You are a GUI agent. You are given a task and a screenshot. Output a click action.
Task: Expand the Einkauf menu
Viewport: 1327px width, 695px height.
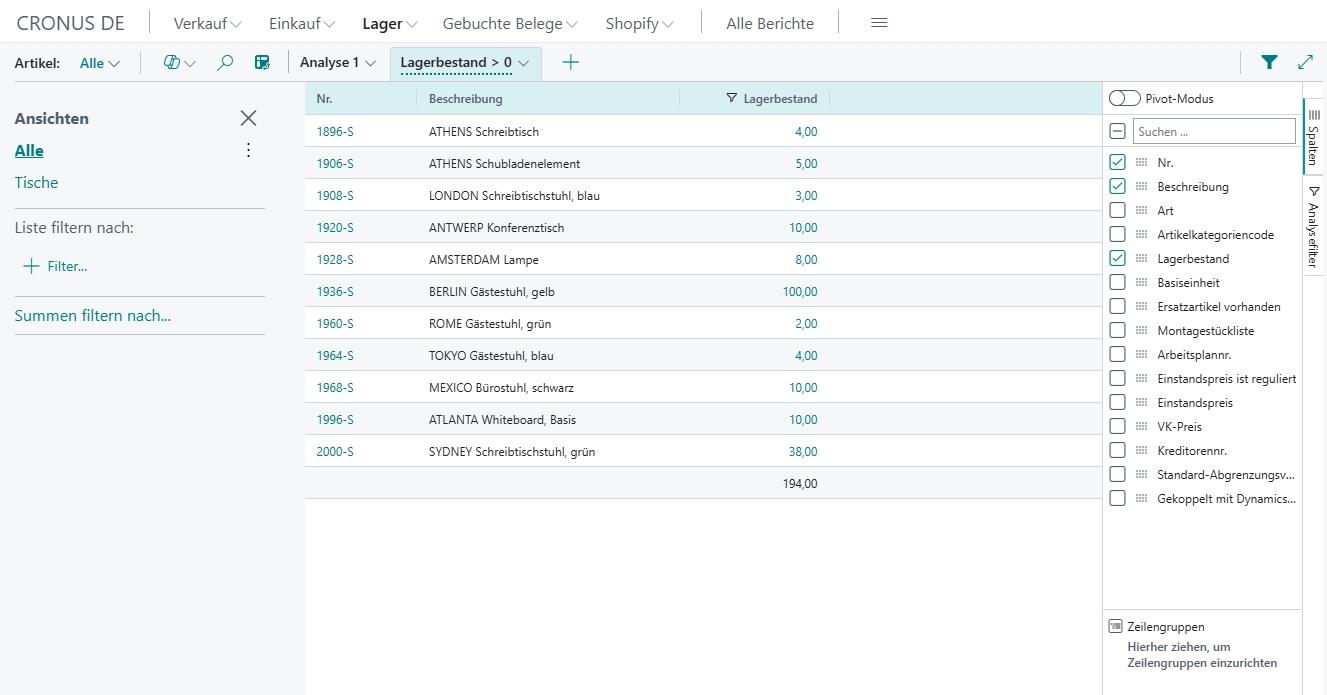(302, 23)
